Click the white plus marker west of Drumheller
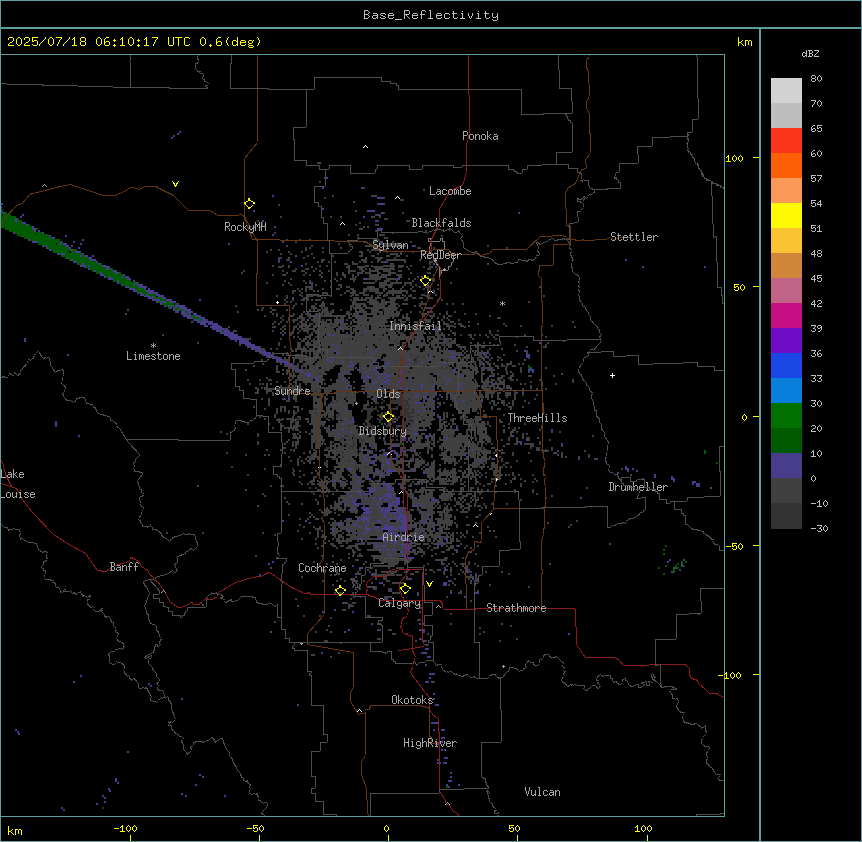 tap(612, 375)
